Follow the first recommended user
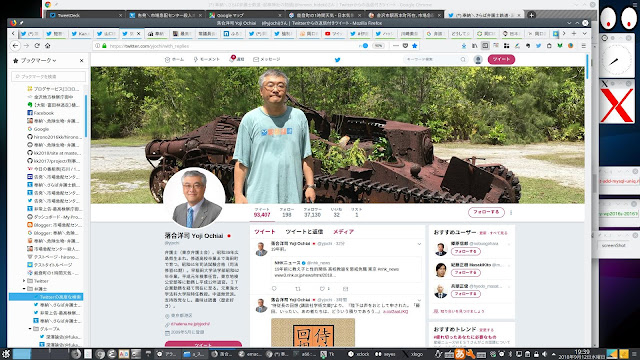 [465, 251]
